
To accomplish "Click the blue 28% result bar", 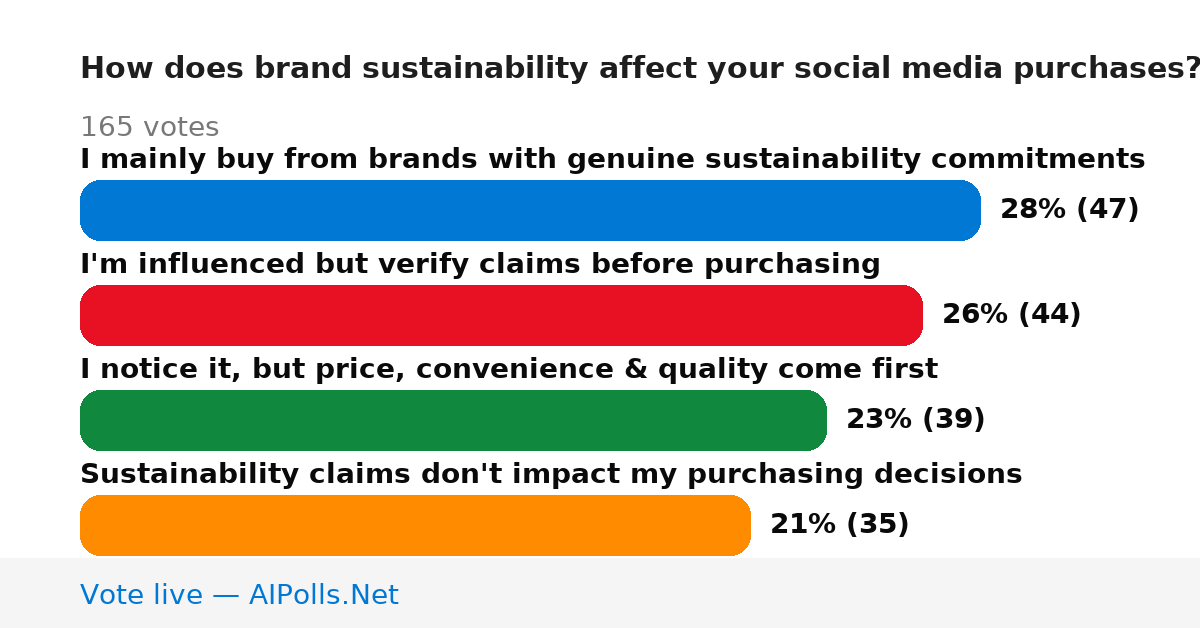I will (530, 210).
